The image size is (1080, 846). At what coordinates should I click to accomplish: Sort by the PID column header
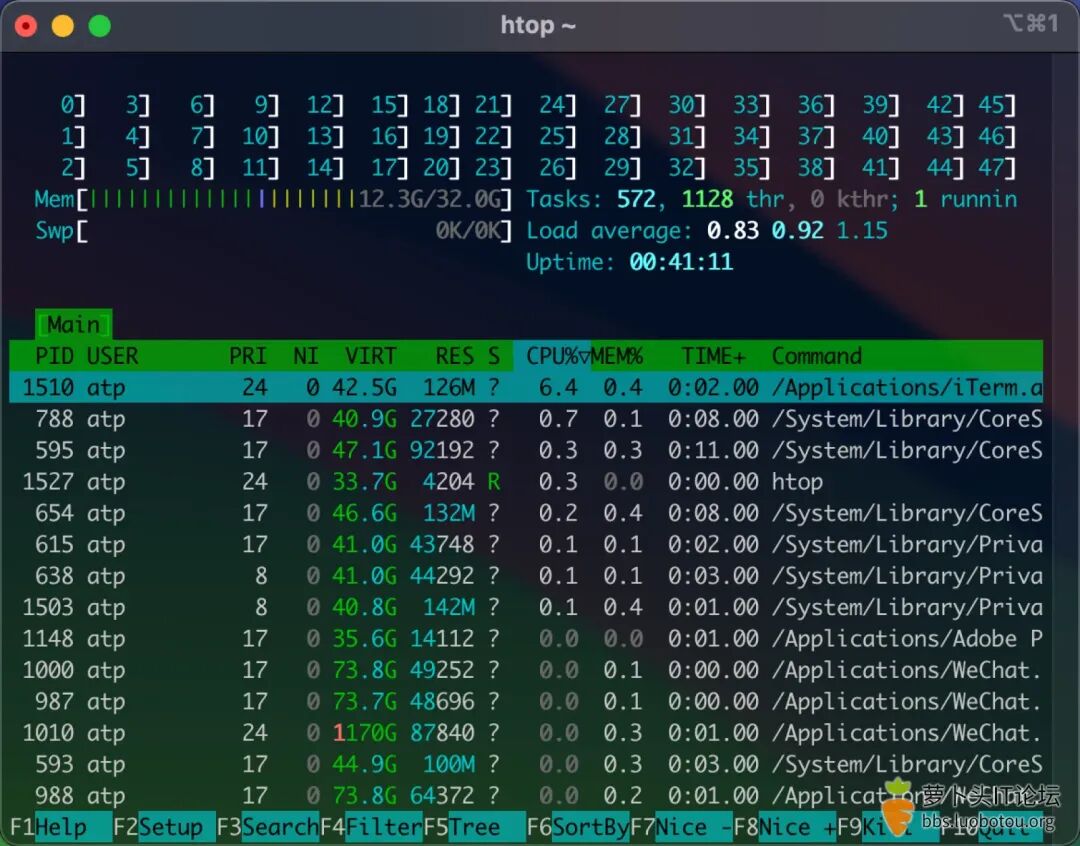[x=54, y=355]
